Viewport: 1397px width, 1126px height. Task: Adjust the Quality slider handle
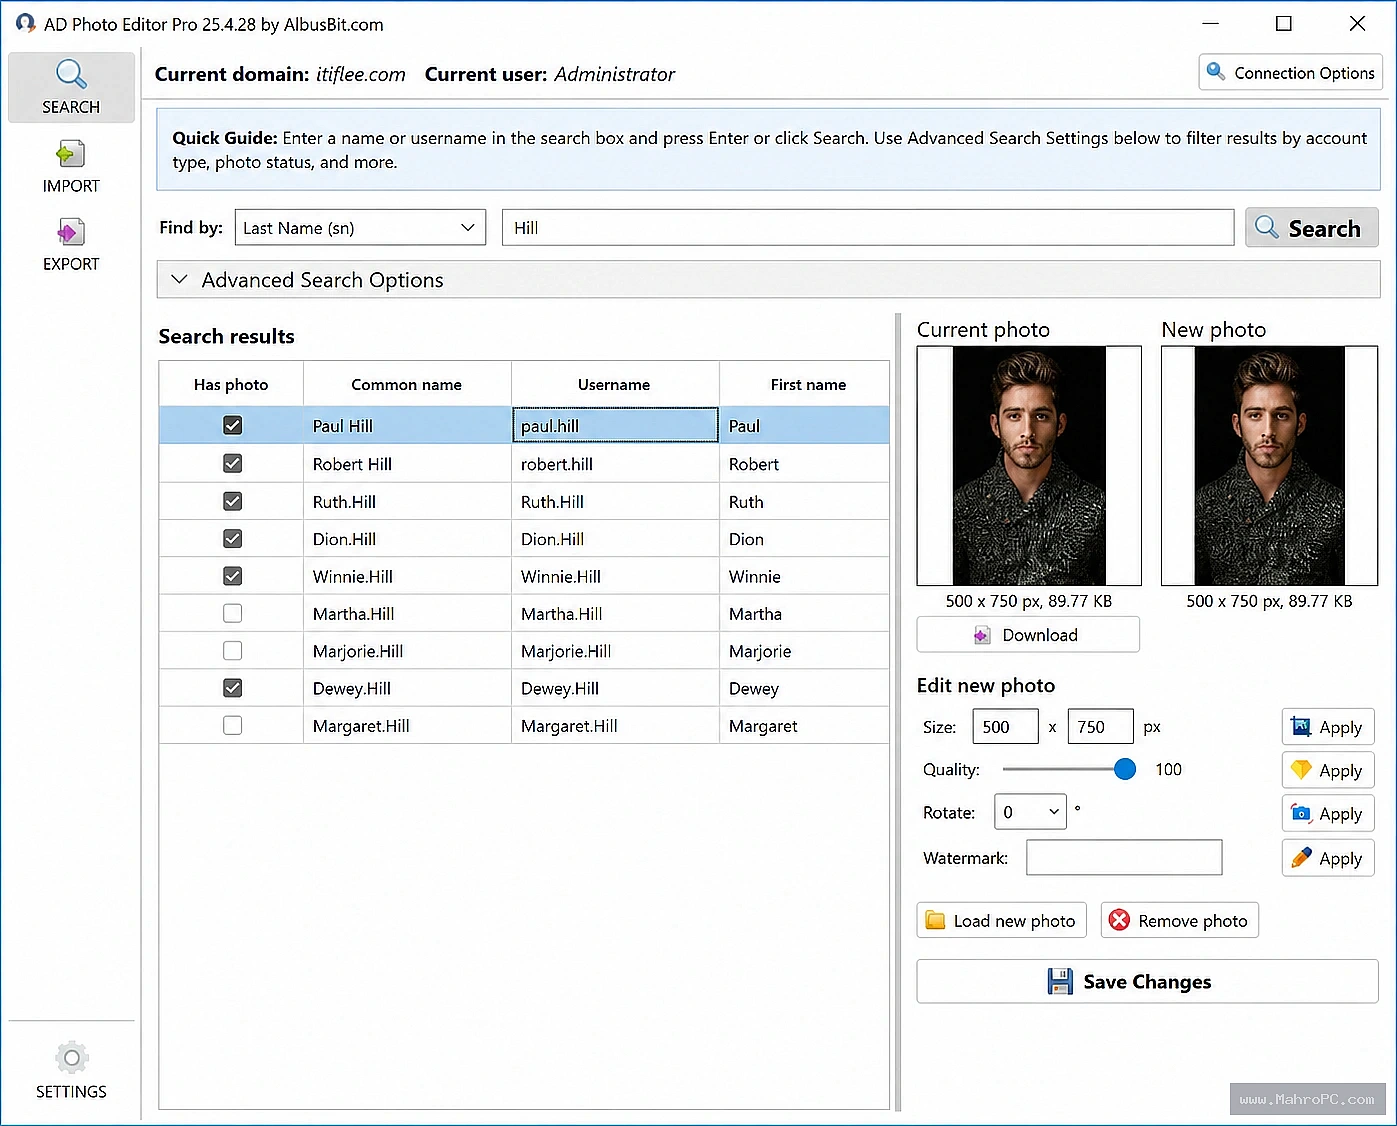tap(1125, 769)
